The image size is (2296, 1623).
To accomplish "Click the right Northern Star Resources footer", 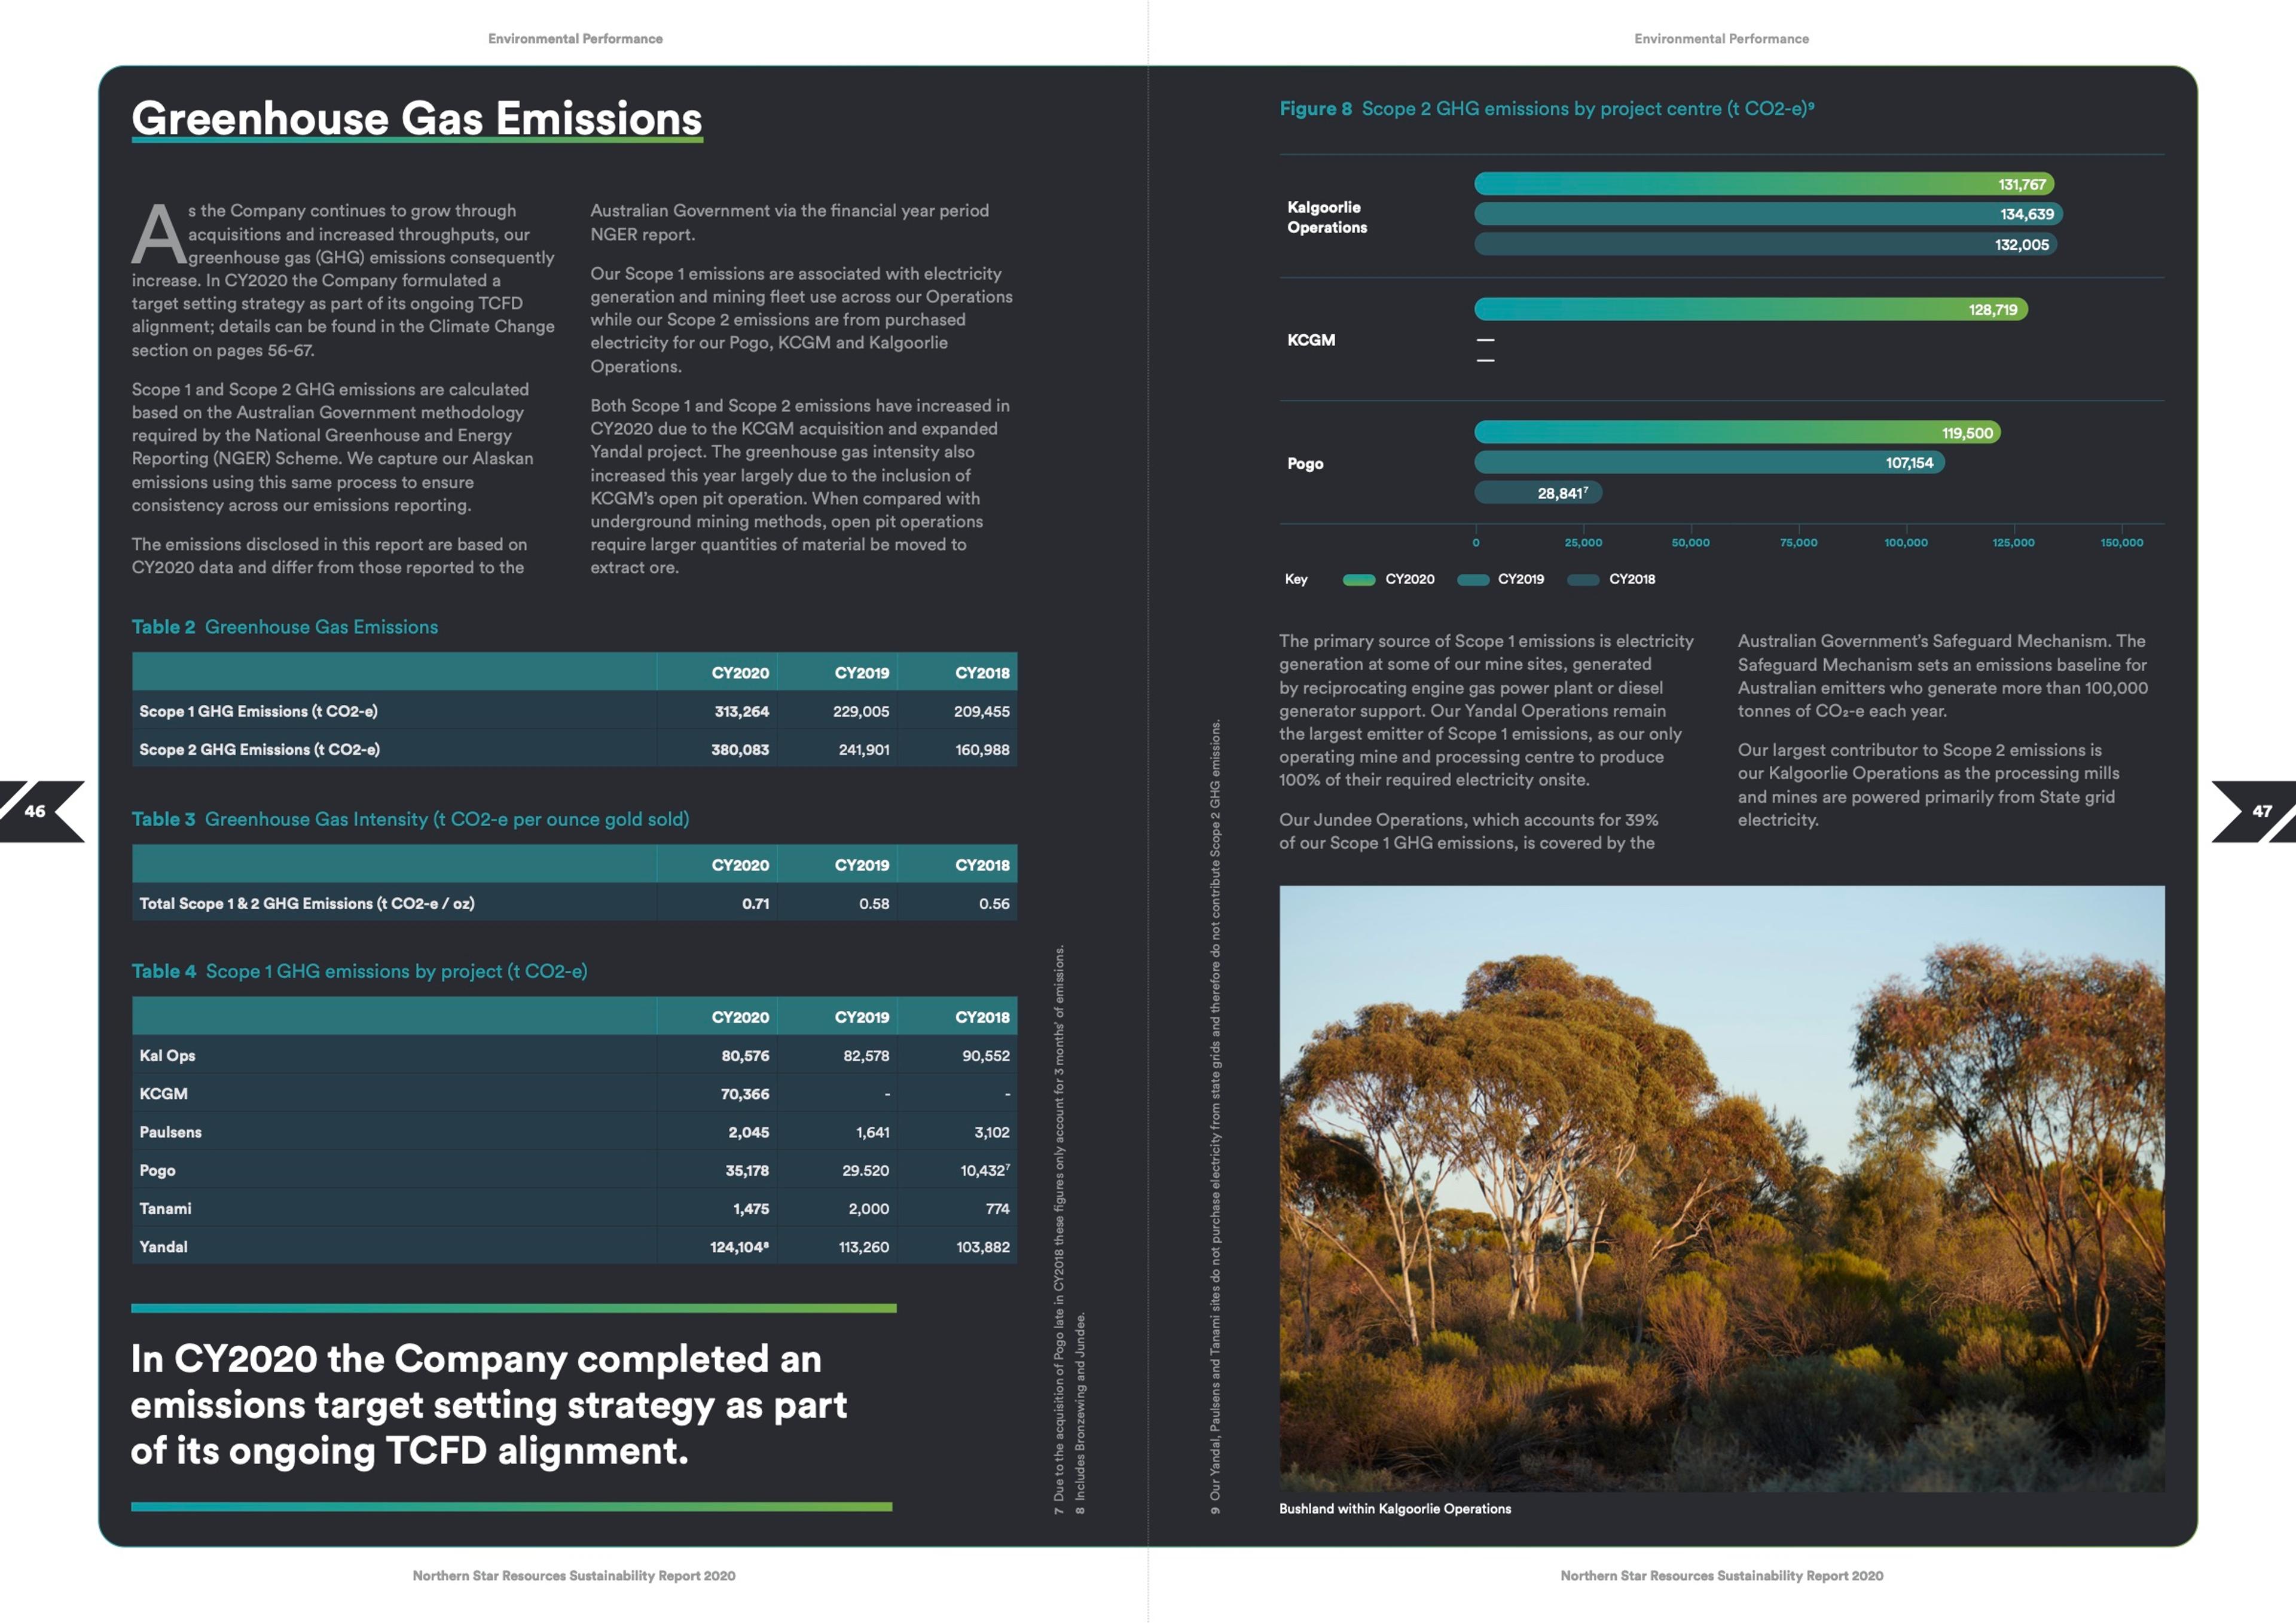I will pyautogui.click(x=1721, y=1575).
